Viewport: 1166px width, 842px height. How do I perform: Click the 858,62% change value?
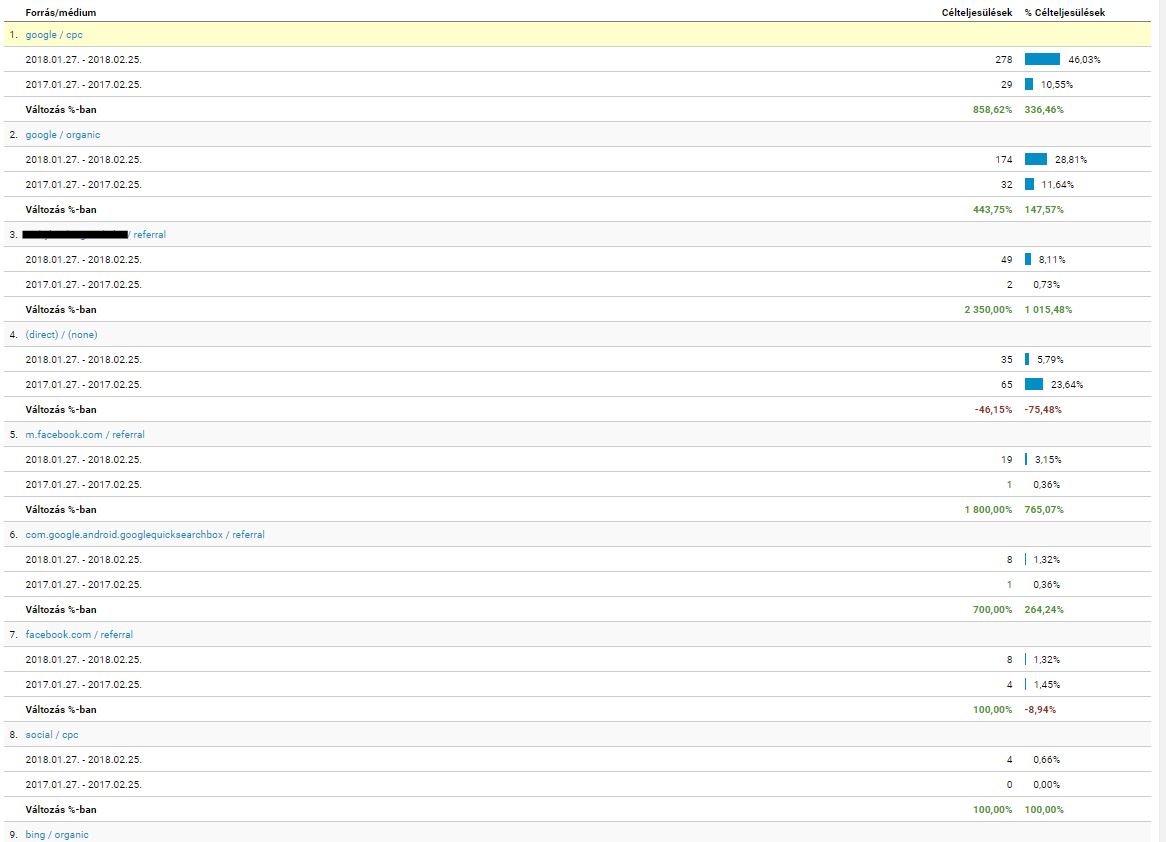point(992,110)
